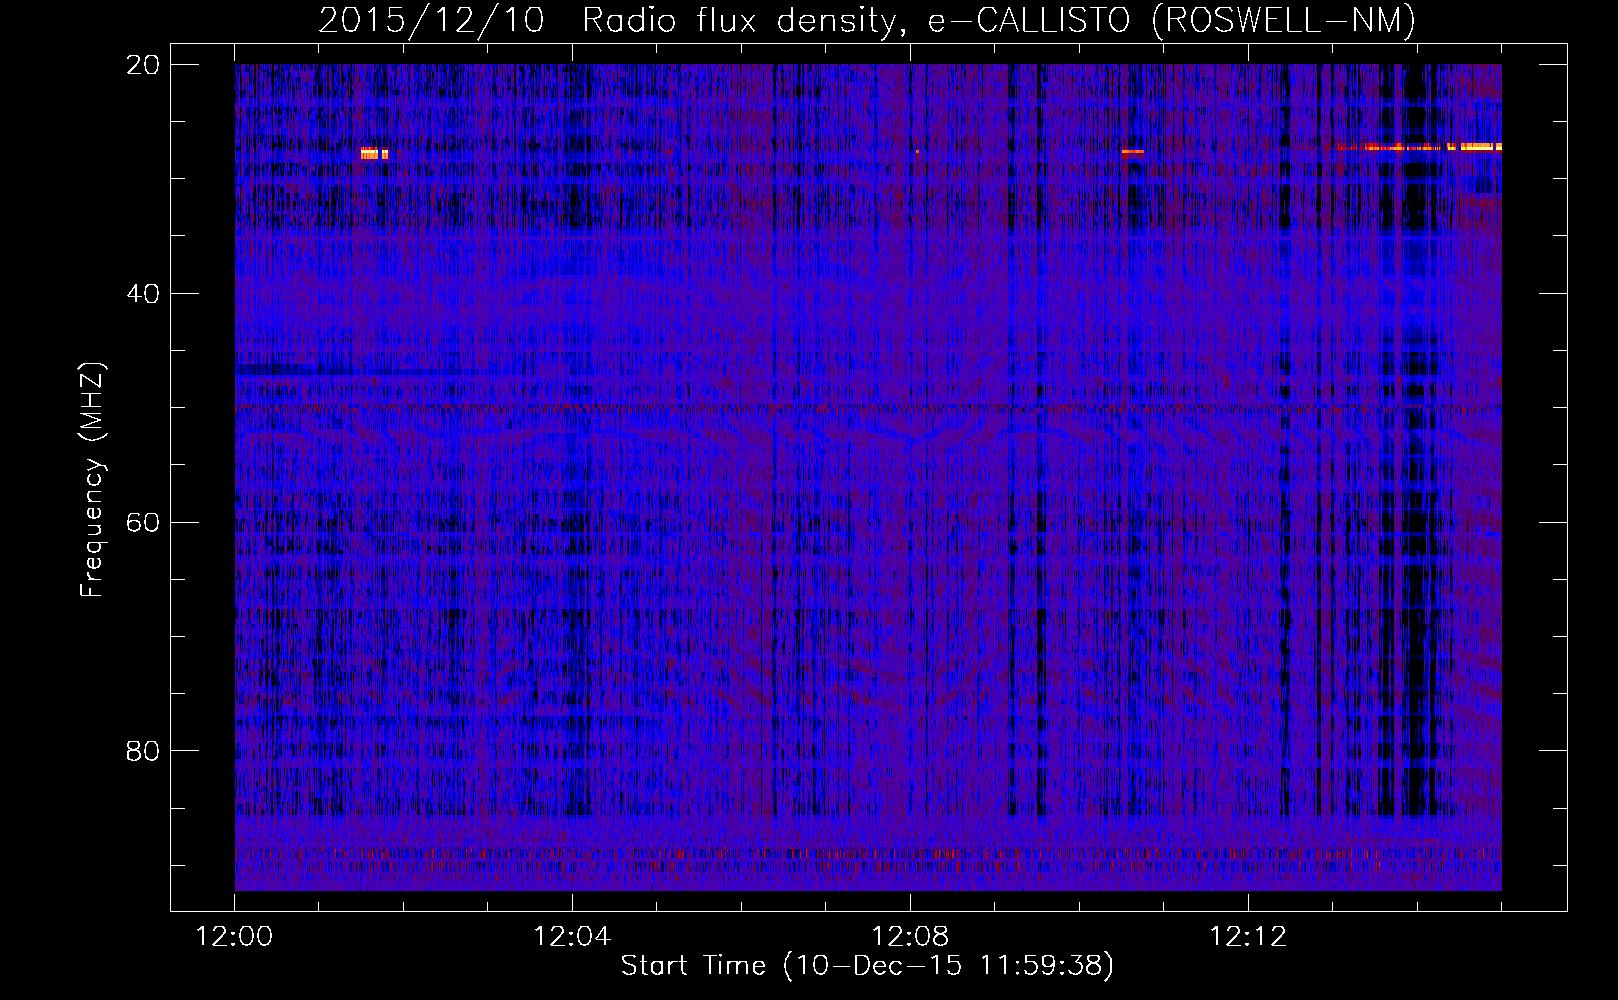
Task: Click the 'Frequency (MHZ)' y-axis label
Action: point(92,480)
